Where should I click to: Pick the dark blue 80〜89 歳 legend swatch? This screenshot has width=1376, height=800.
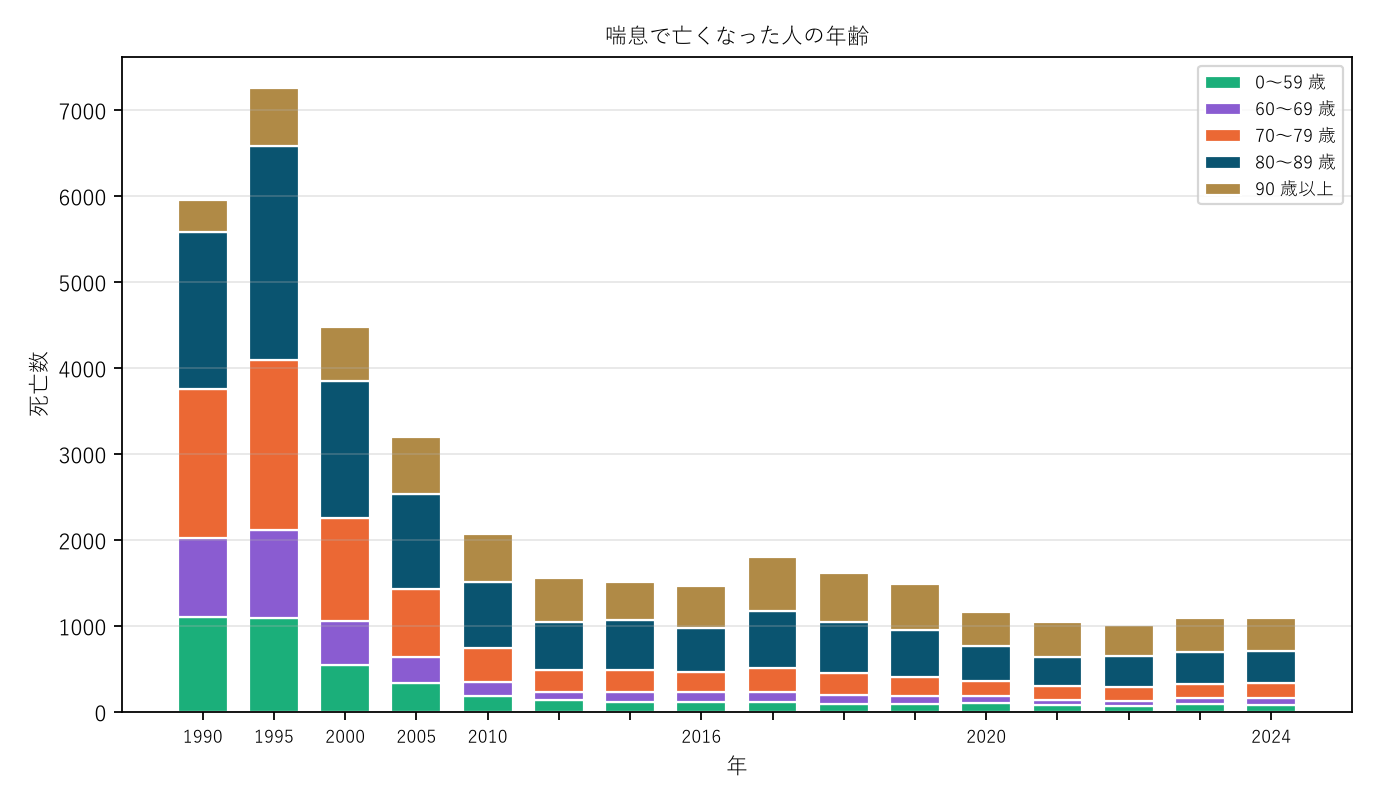click(x=1223, y=162)
